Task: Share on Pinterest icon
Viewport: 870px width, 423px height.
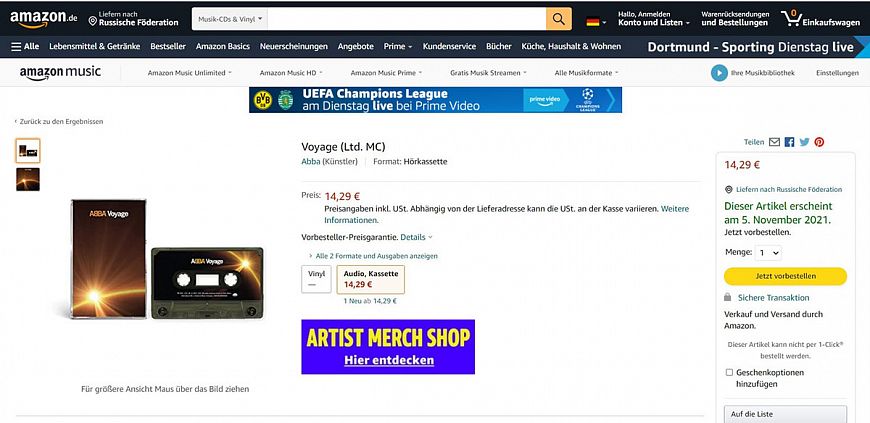Action: pyautogui.click(x=820, y=142)
